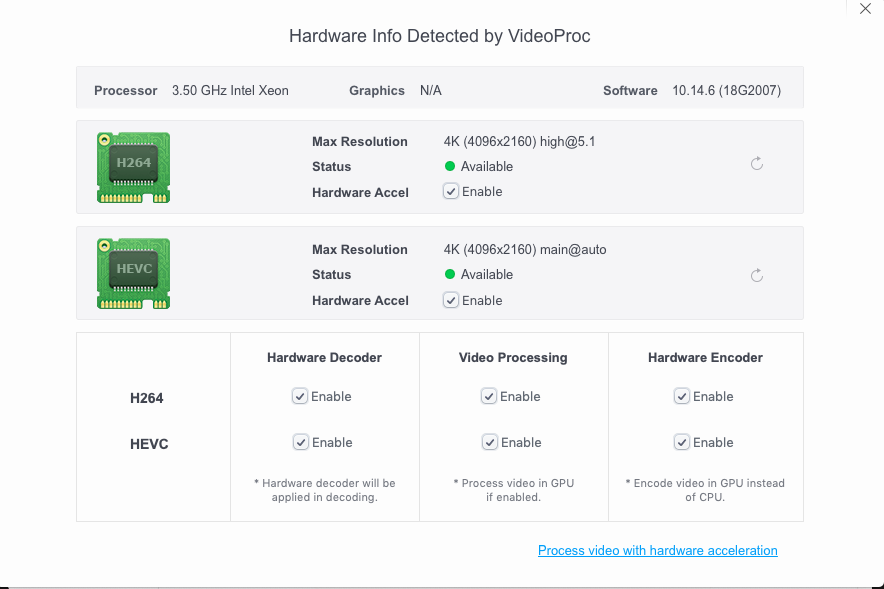This screenshot has width=884, height=589.
Task: Disable HEVC Hardware Decoder checkbox
Action: [x=300, y=442]
